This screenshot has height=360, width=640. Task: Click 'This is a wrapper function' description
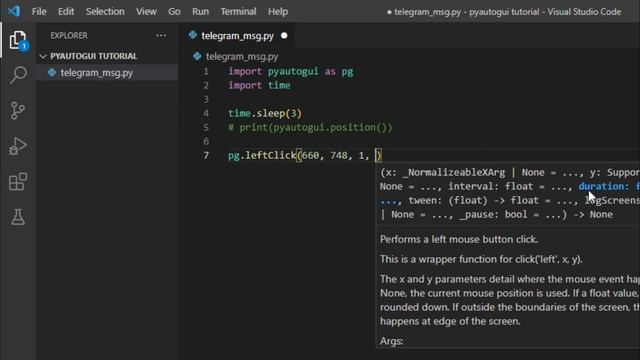click(481, 259)
